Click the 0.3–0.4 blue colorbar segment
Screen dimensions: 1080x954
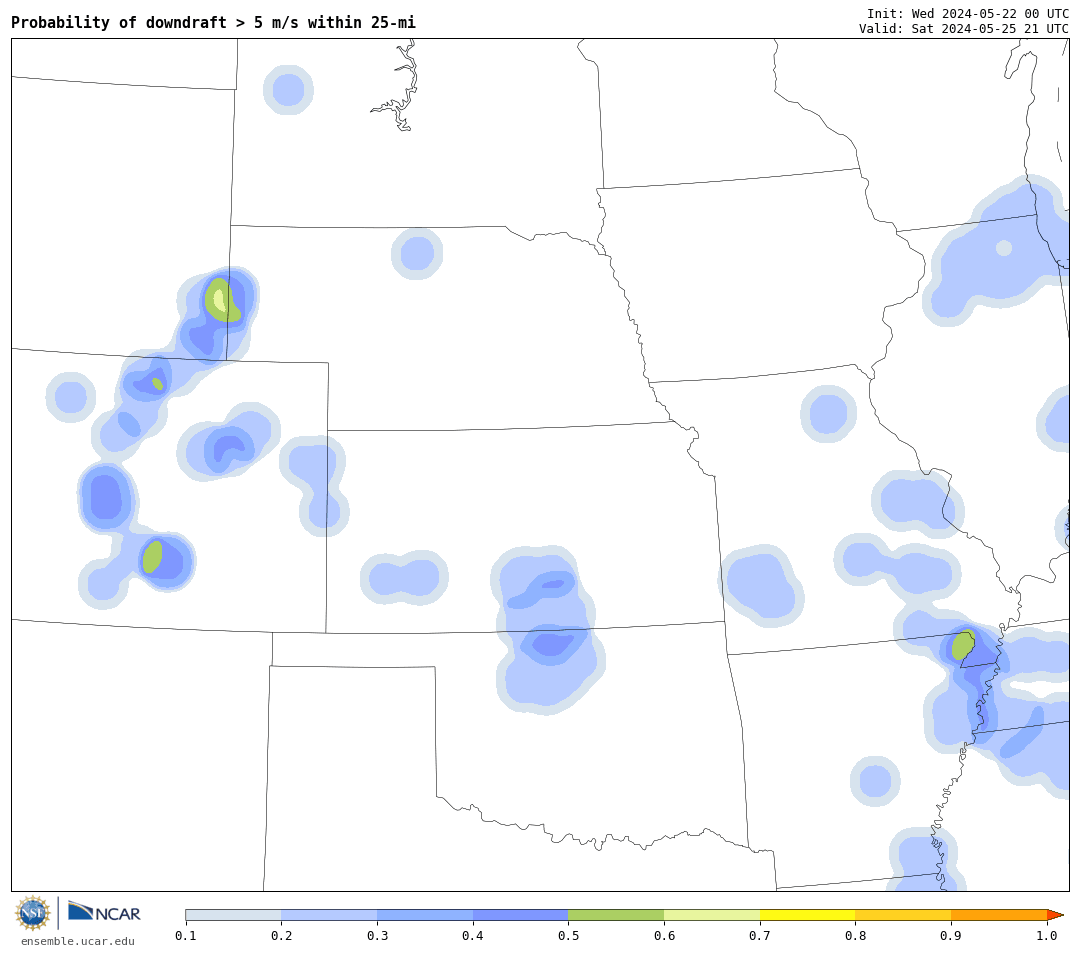click(x=425, y=915)
